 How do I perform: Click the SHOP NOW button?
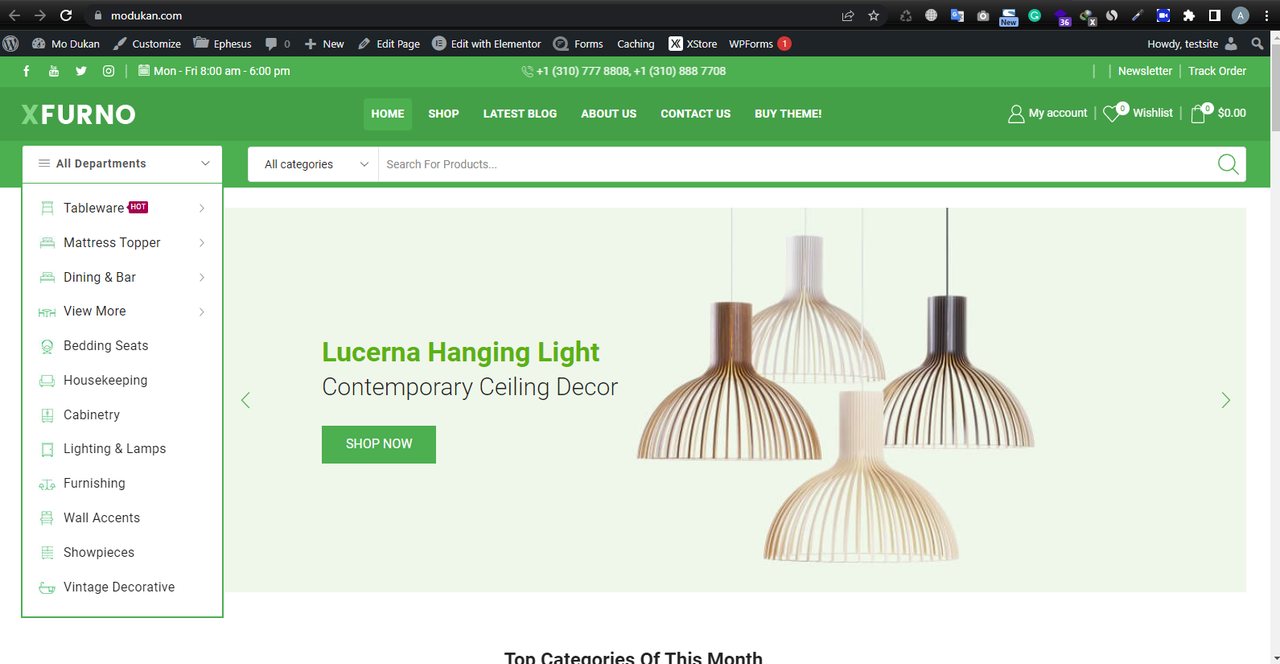[x=379, y=444]
